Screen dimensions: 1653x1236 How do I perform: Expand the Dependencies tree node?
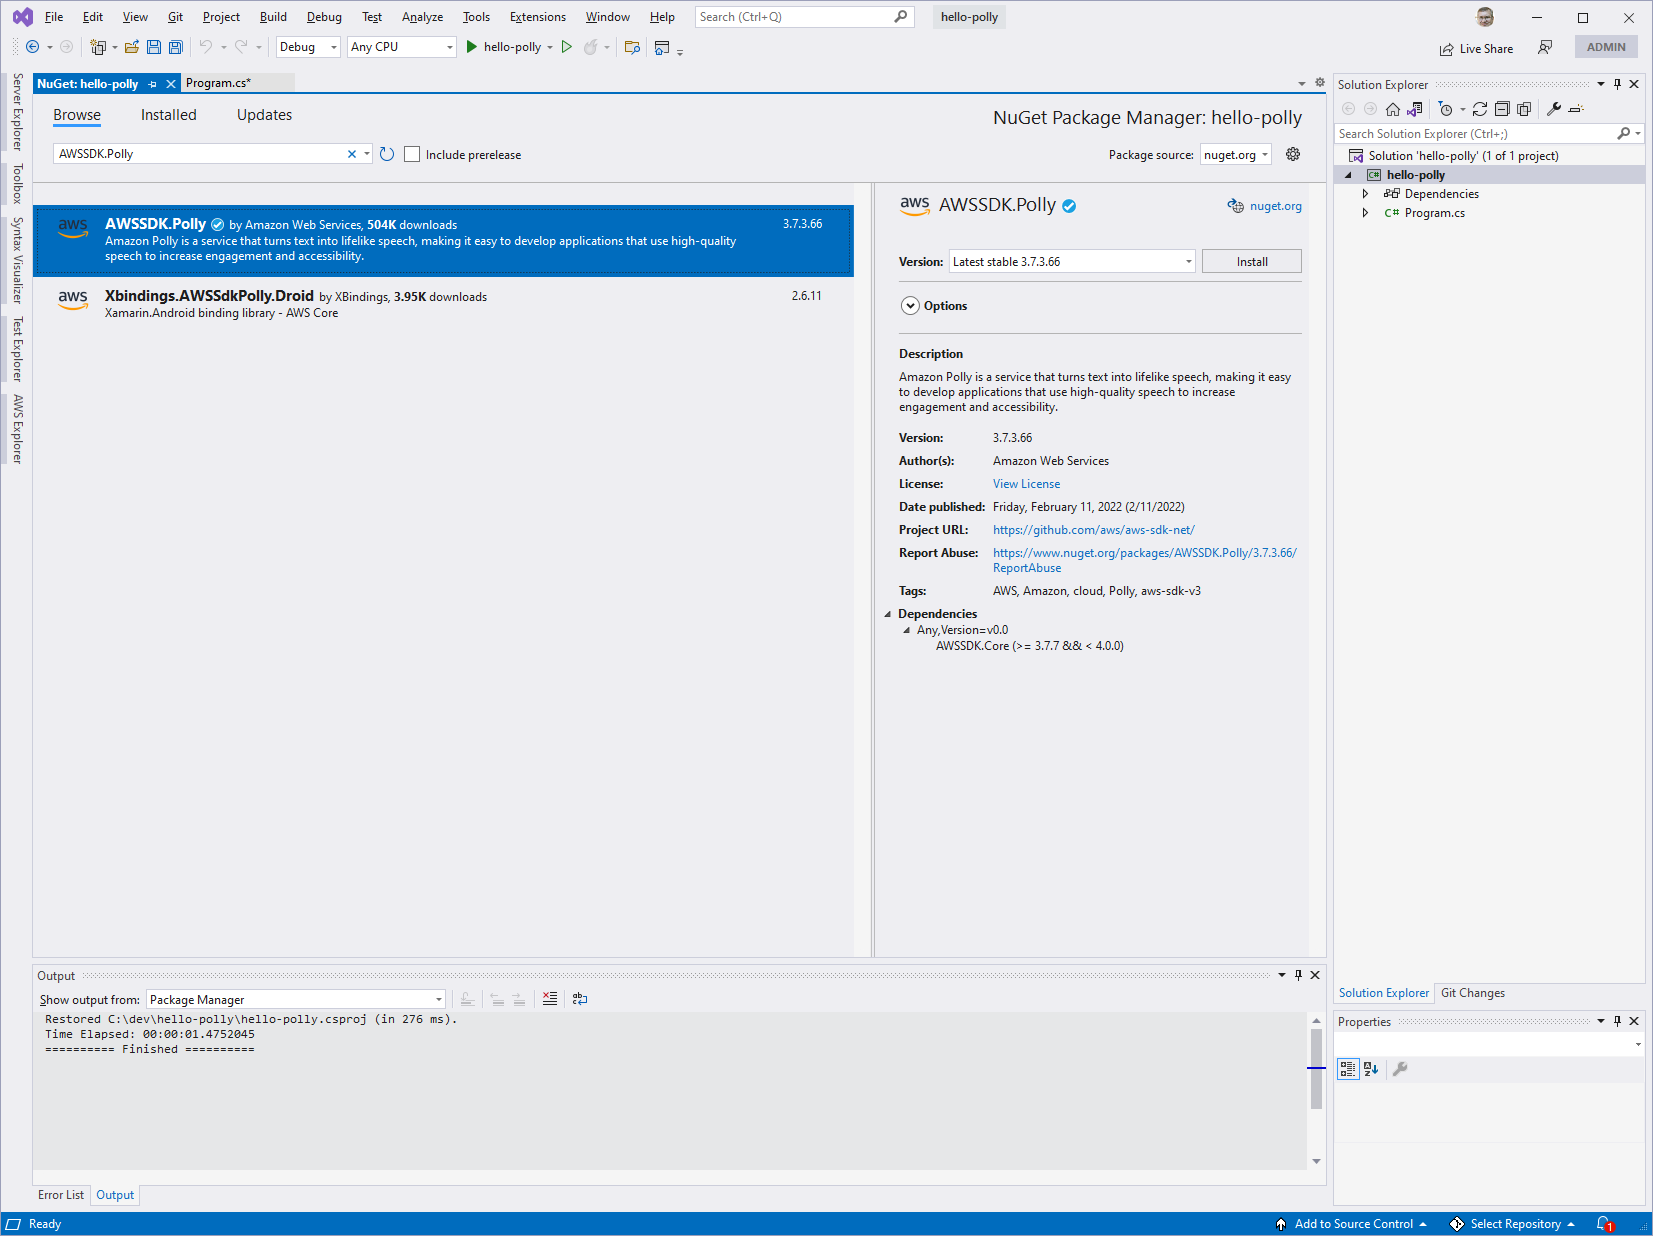(x=1365, y=194)
